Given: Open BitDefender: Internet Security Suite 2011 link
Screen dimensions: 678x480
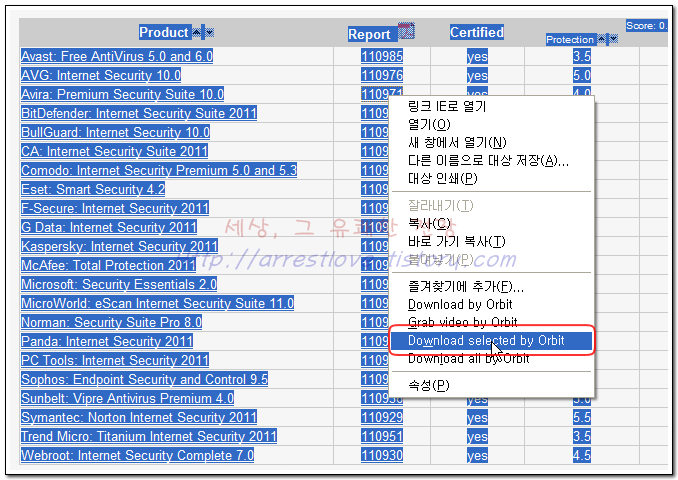Looking at the screenshot, I should tap(139, 113).
